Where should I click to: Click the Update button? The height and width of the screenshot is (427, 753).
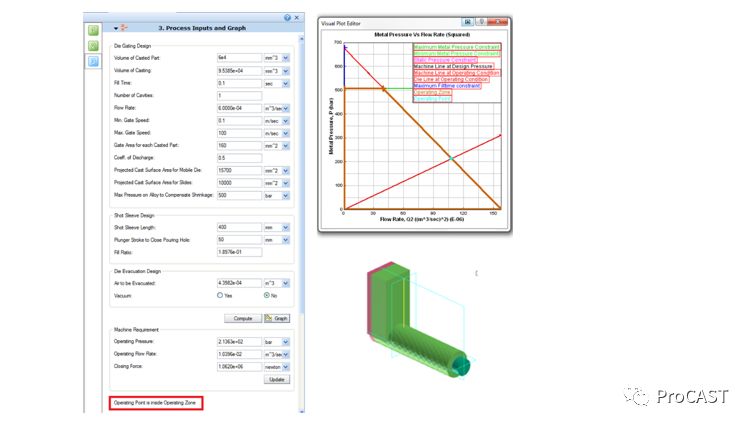277,379
